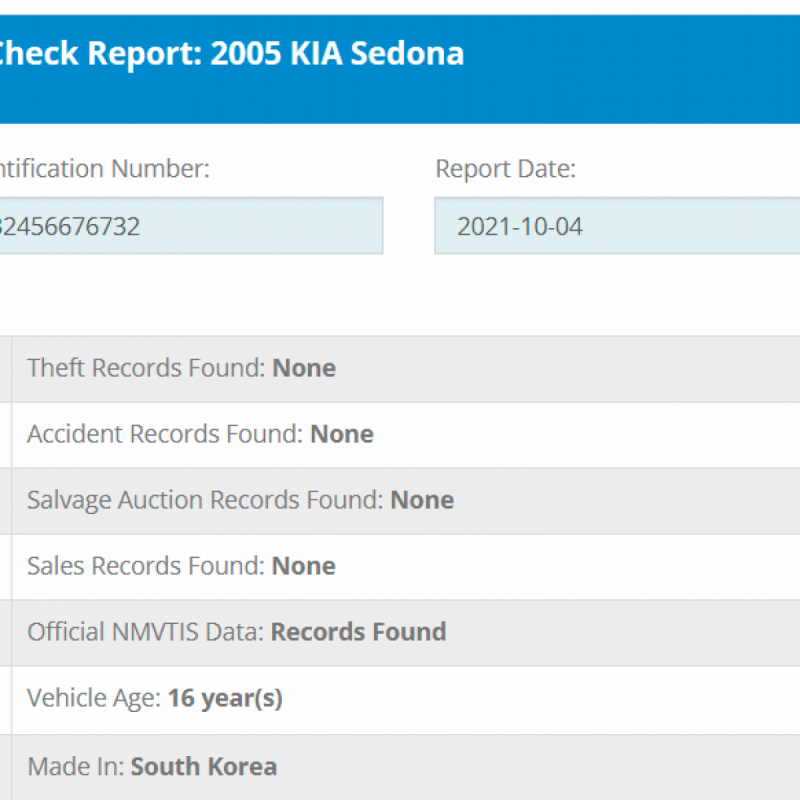This screenshot has height=800, width=800.
Task: Click the Records Found value for NMVTIS
Action: 358,632
